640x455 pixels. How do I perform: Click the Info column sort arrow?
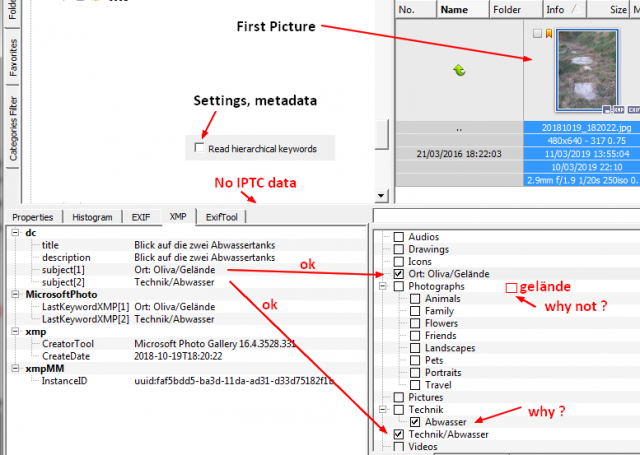point(576,9)
